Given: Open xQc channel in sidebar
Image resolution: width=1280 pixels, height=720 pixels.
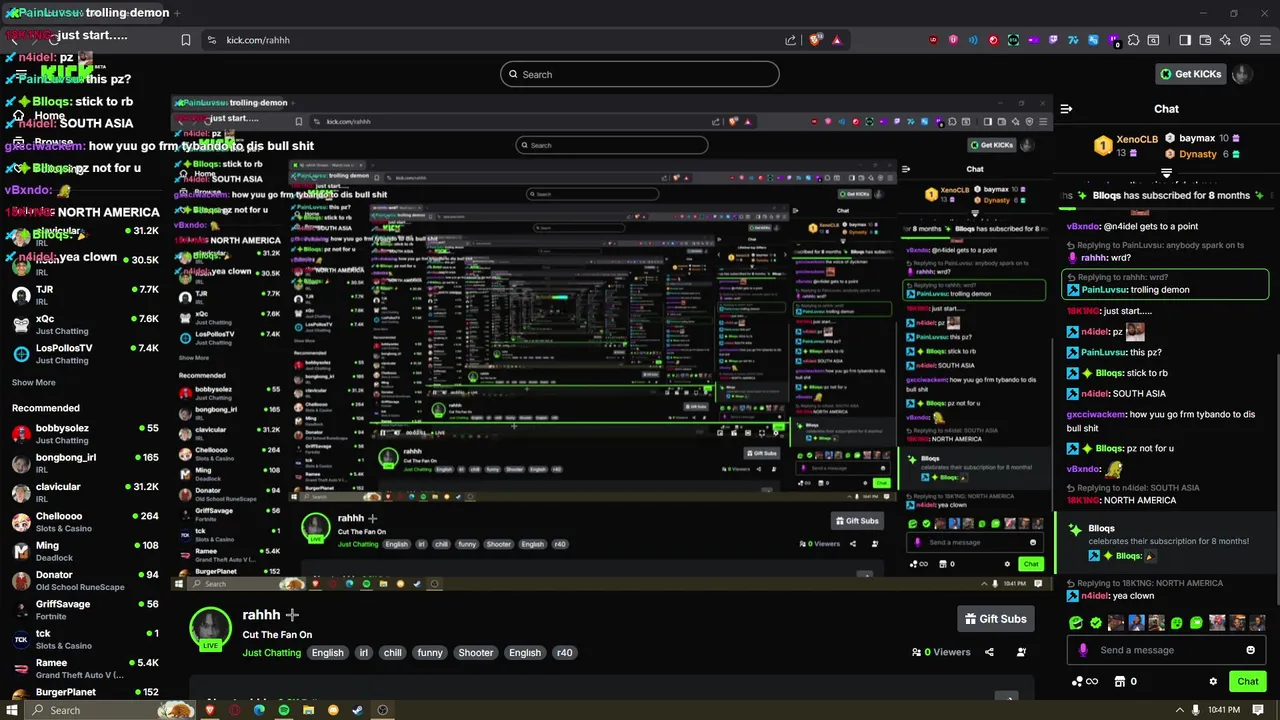Looking at the screenshot, I should (85, 324).
